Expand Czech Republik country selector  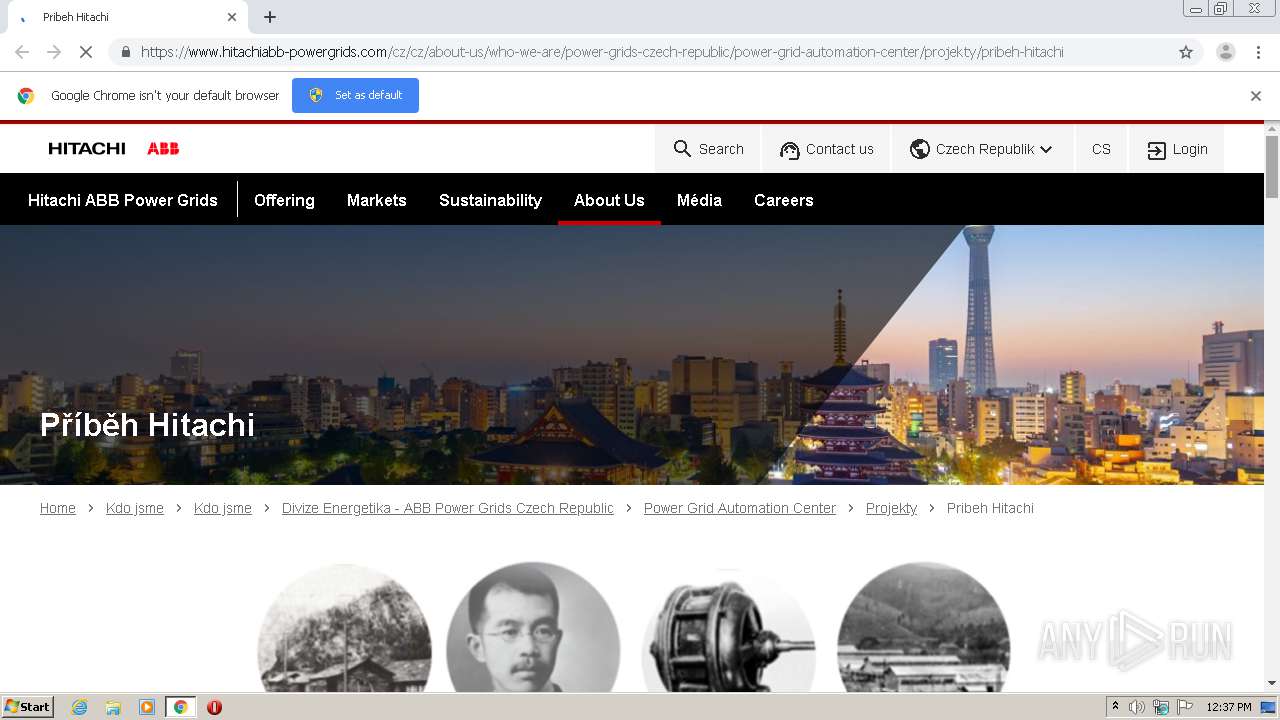coord(983,149)
